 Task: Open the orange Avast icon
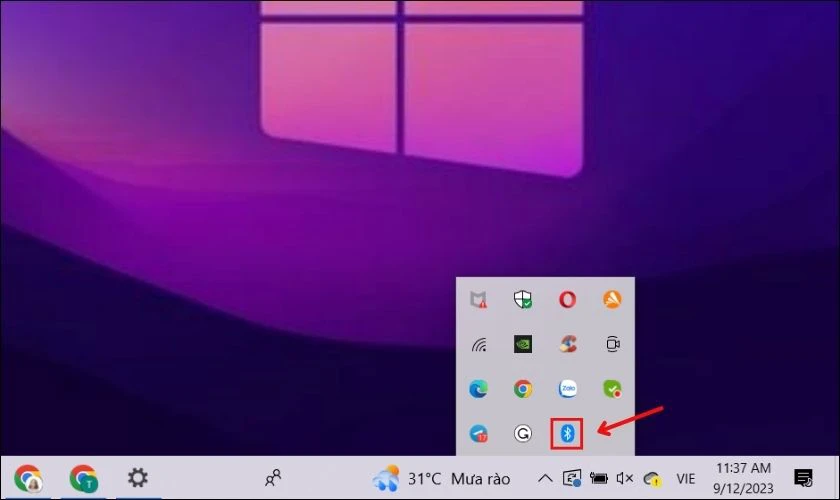612,299
